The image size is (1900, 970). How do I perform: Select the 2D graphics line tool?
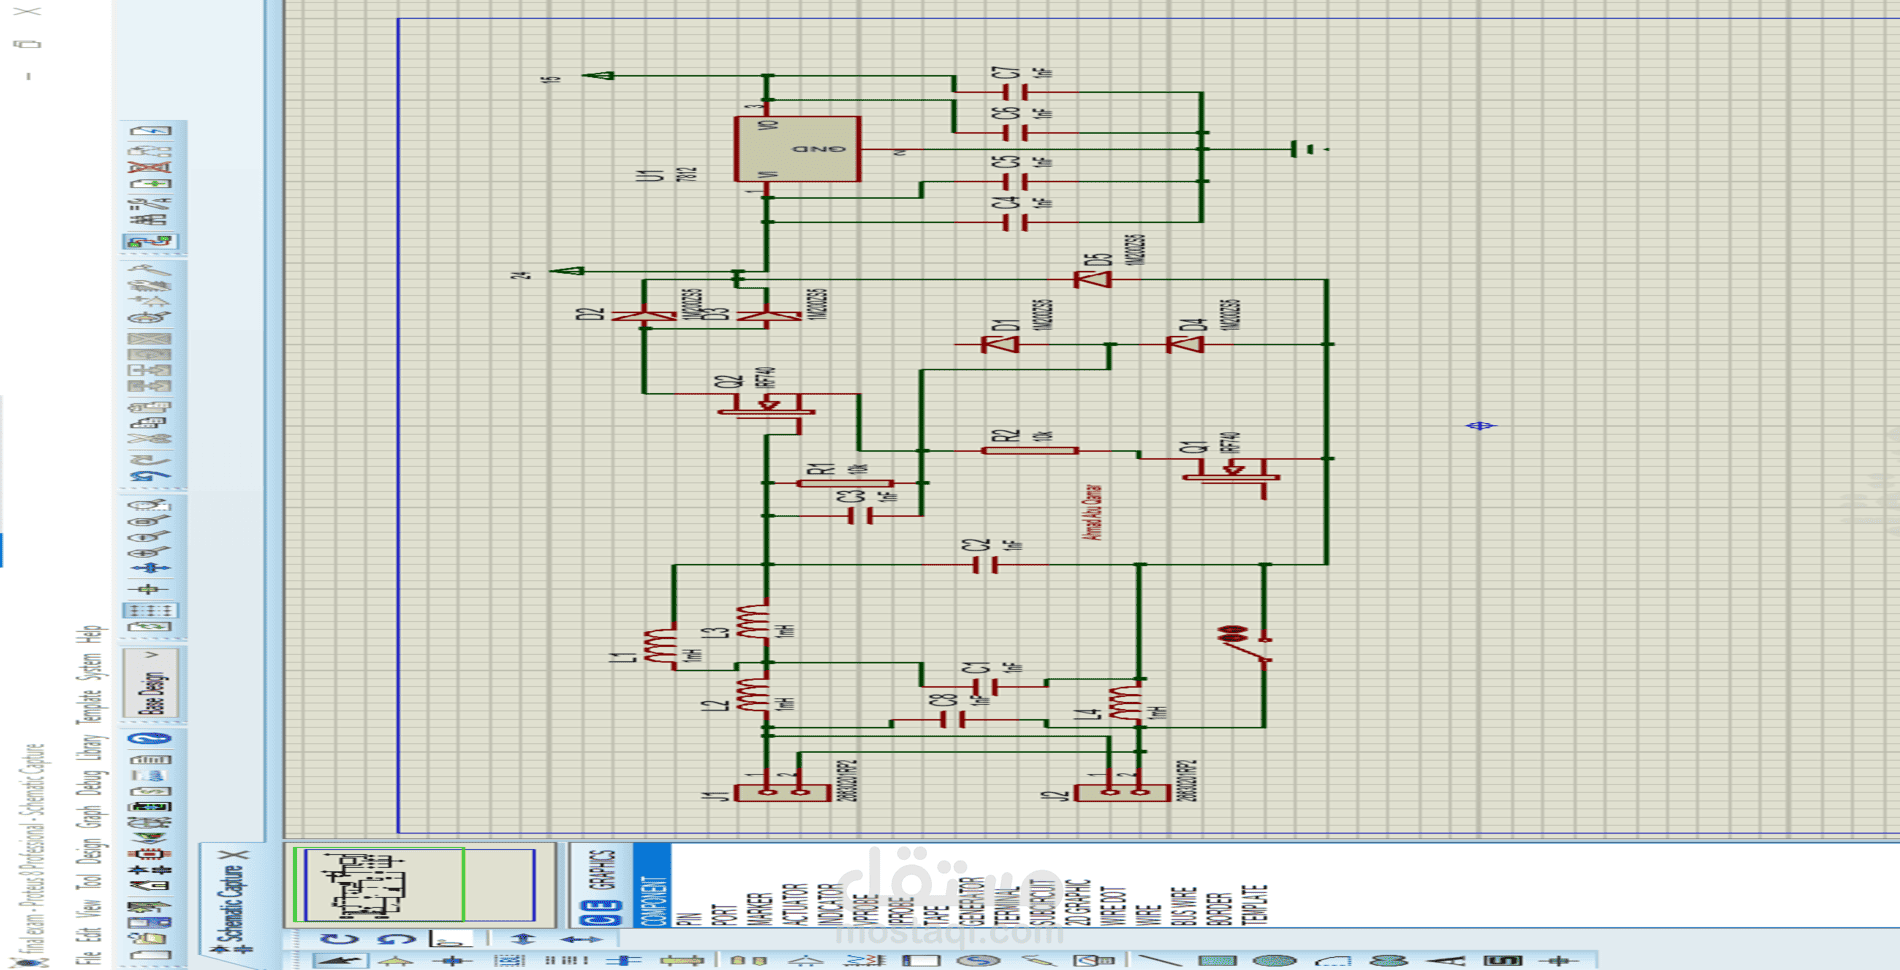pyautogui.click(x=1160, y=961)
